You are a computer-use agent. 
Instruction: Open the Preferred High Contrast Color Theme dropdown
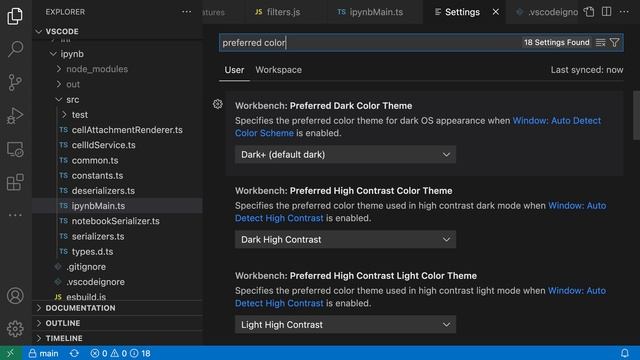pyautogui.click(x=345, y=240)
